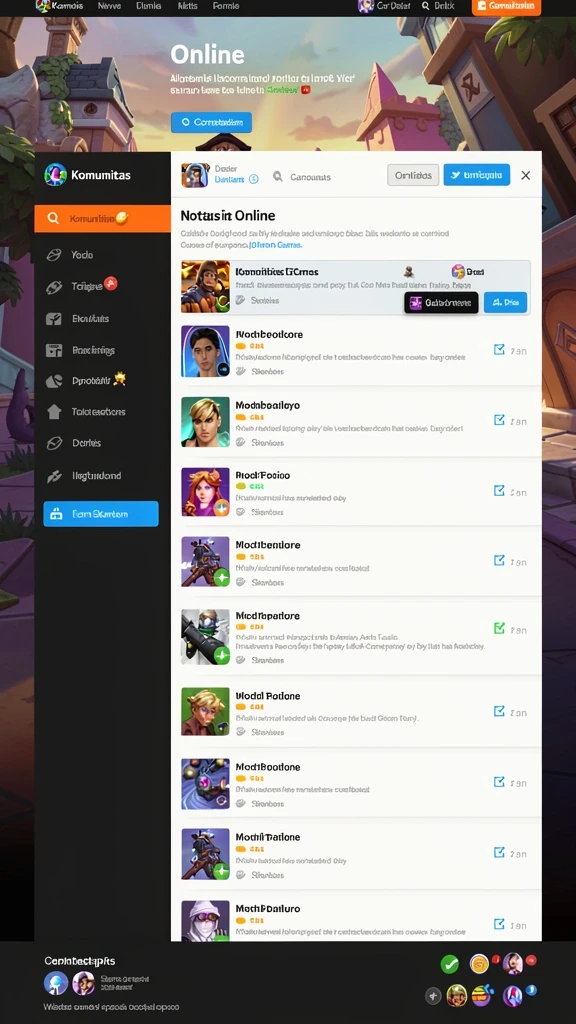Open the Eloutats sidebar entry
This screenshot has width=576, height=1024.
click(x=90, y=319)
